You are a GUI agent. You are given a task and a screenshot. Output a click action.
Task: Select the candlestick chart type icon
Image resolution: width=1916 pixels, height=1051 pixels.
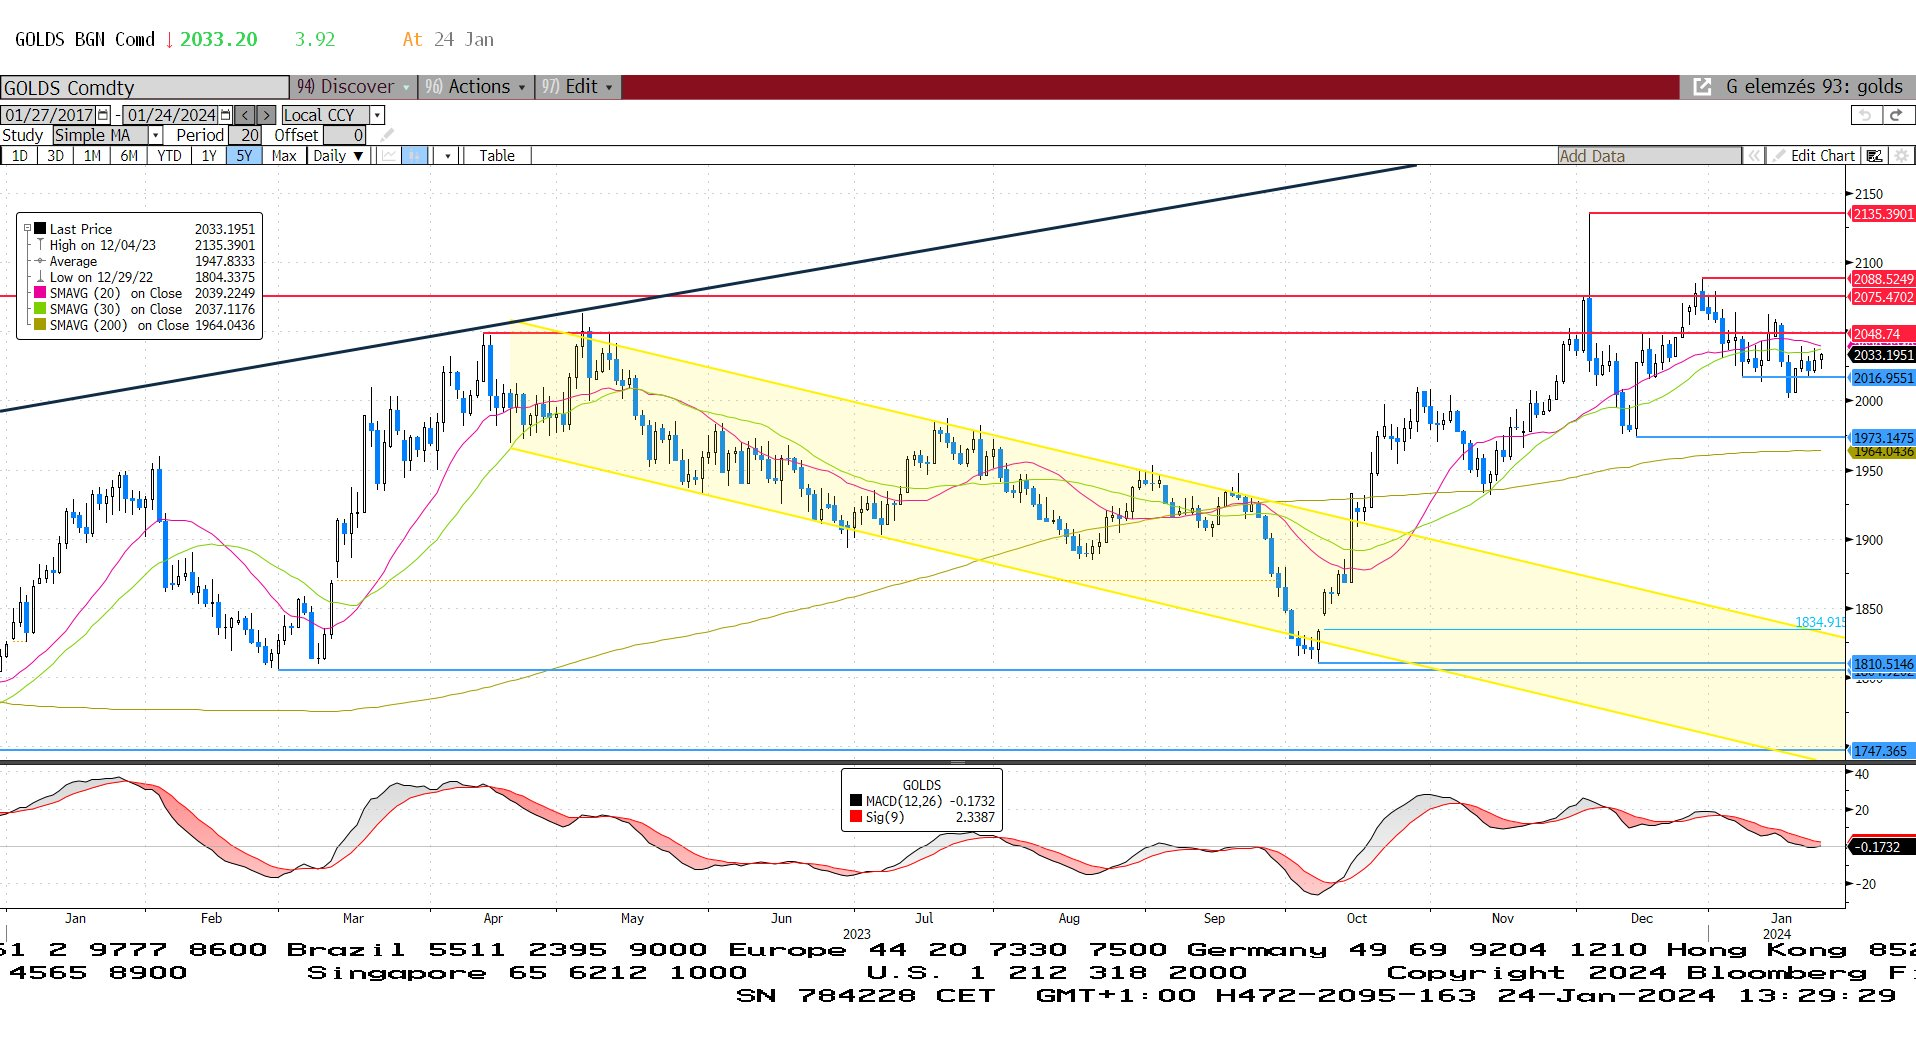coord(414,156)
